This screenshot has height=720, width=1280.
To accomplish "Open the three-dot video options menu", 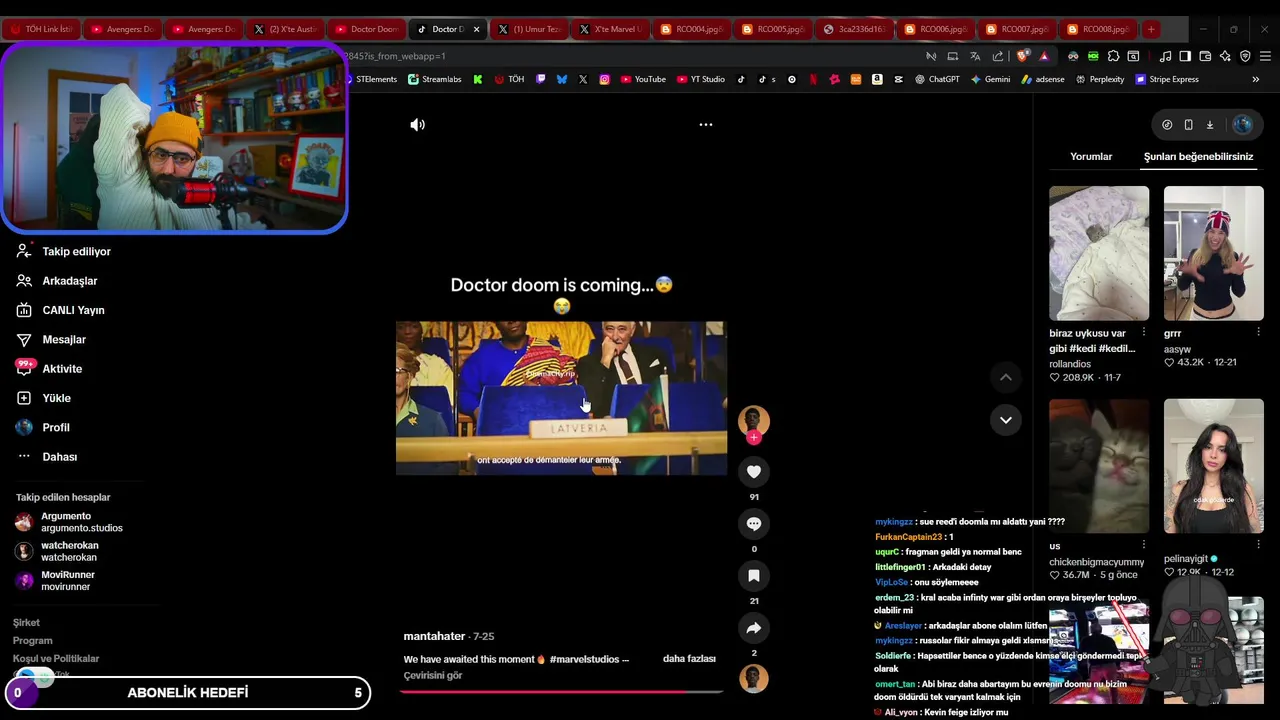I will [x=706, y=125].
